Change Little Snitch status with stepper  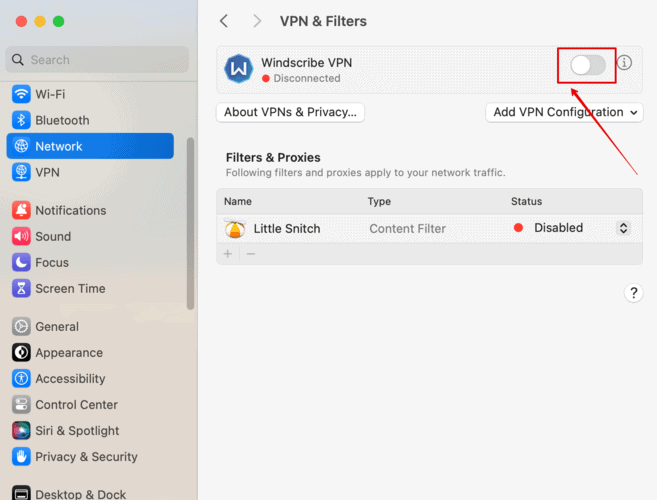tap(624, 228)
